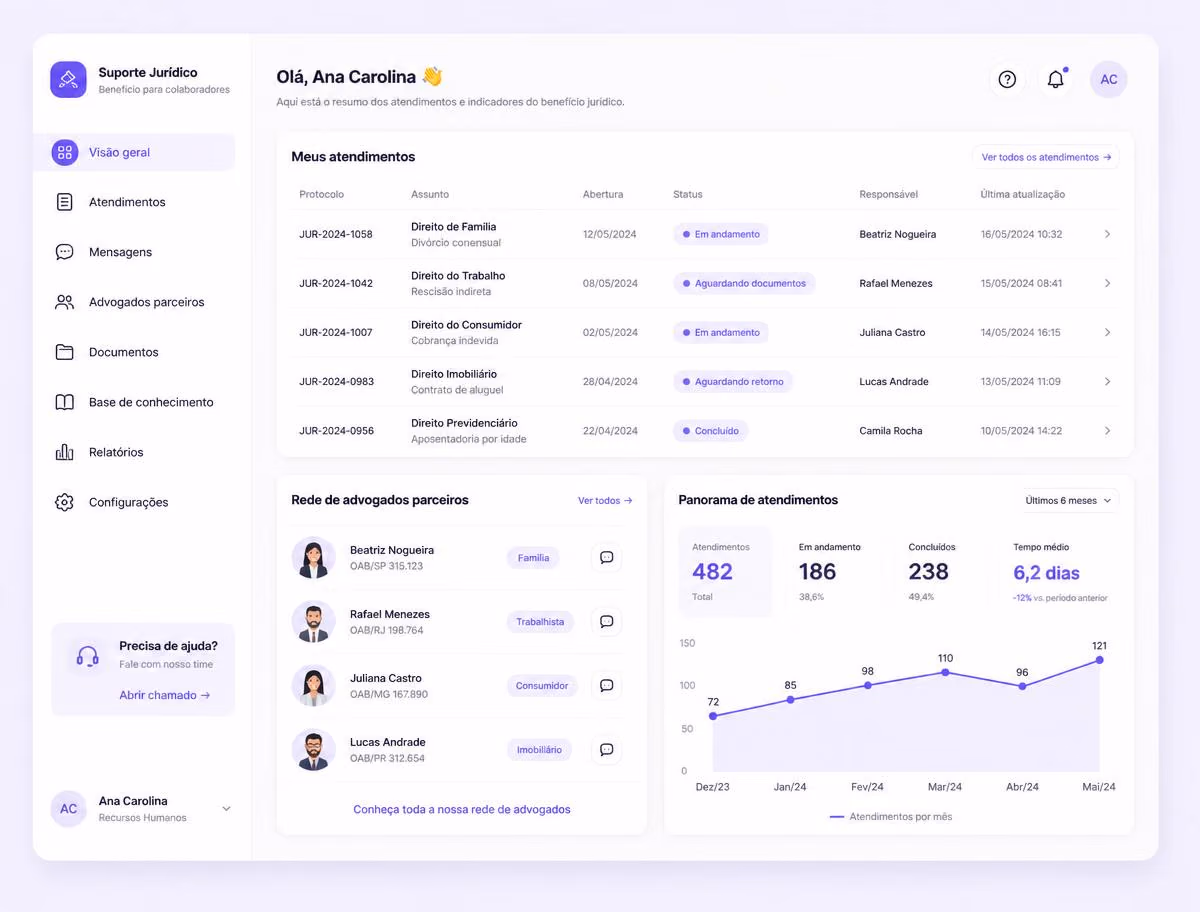Click Abrir chamado link
The width and height of the screenshot is (1200, 912).
click(165, 695)
